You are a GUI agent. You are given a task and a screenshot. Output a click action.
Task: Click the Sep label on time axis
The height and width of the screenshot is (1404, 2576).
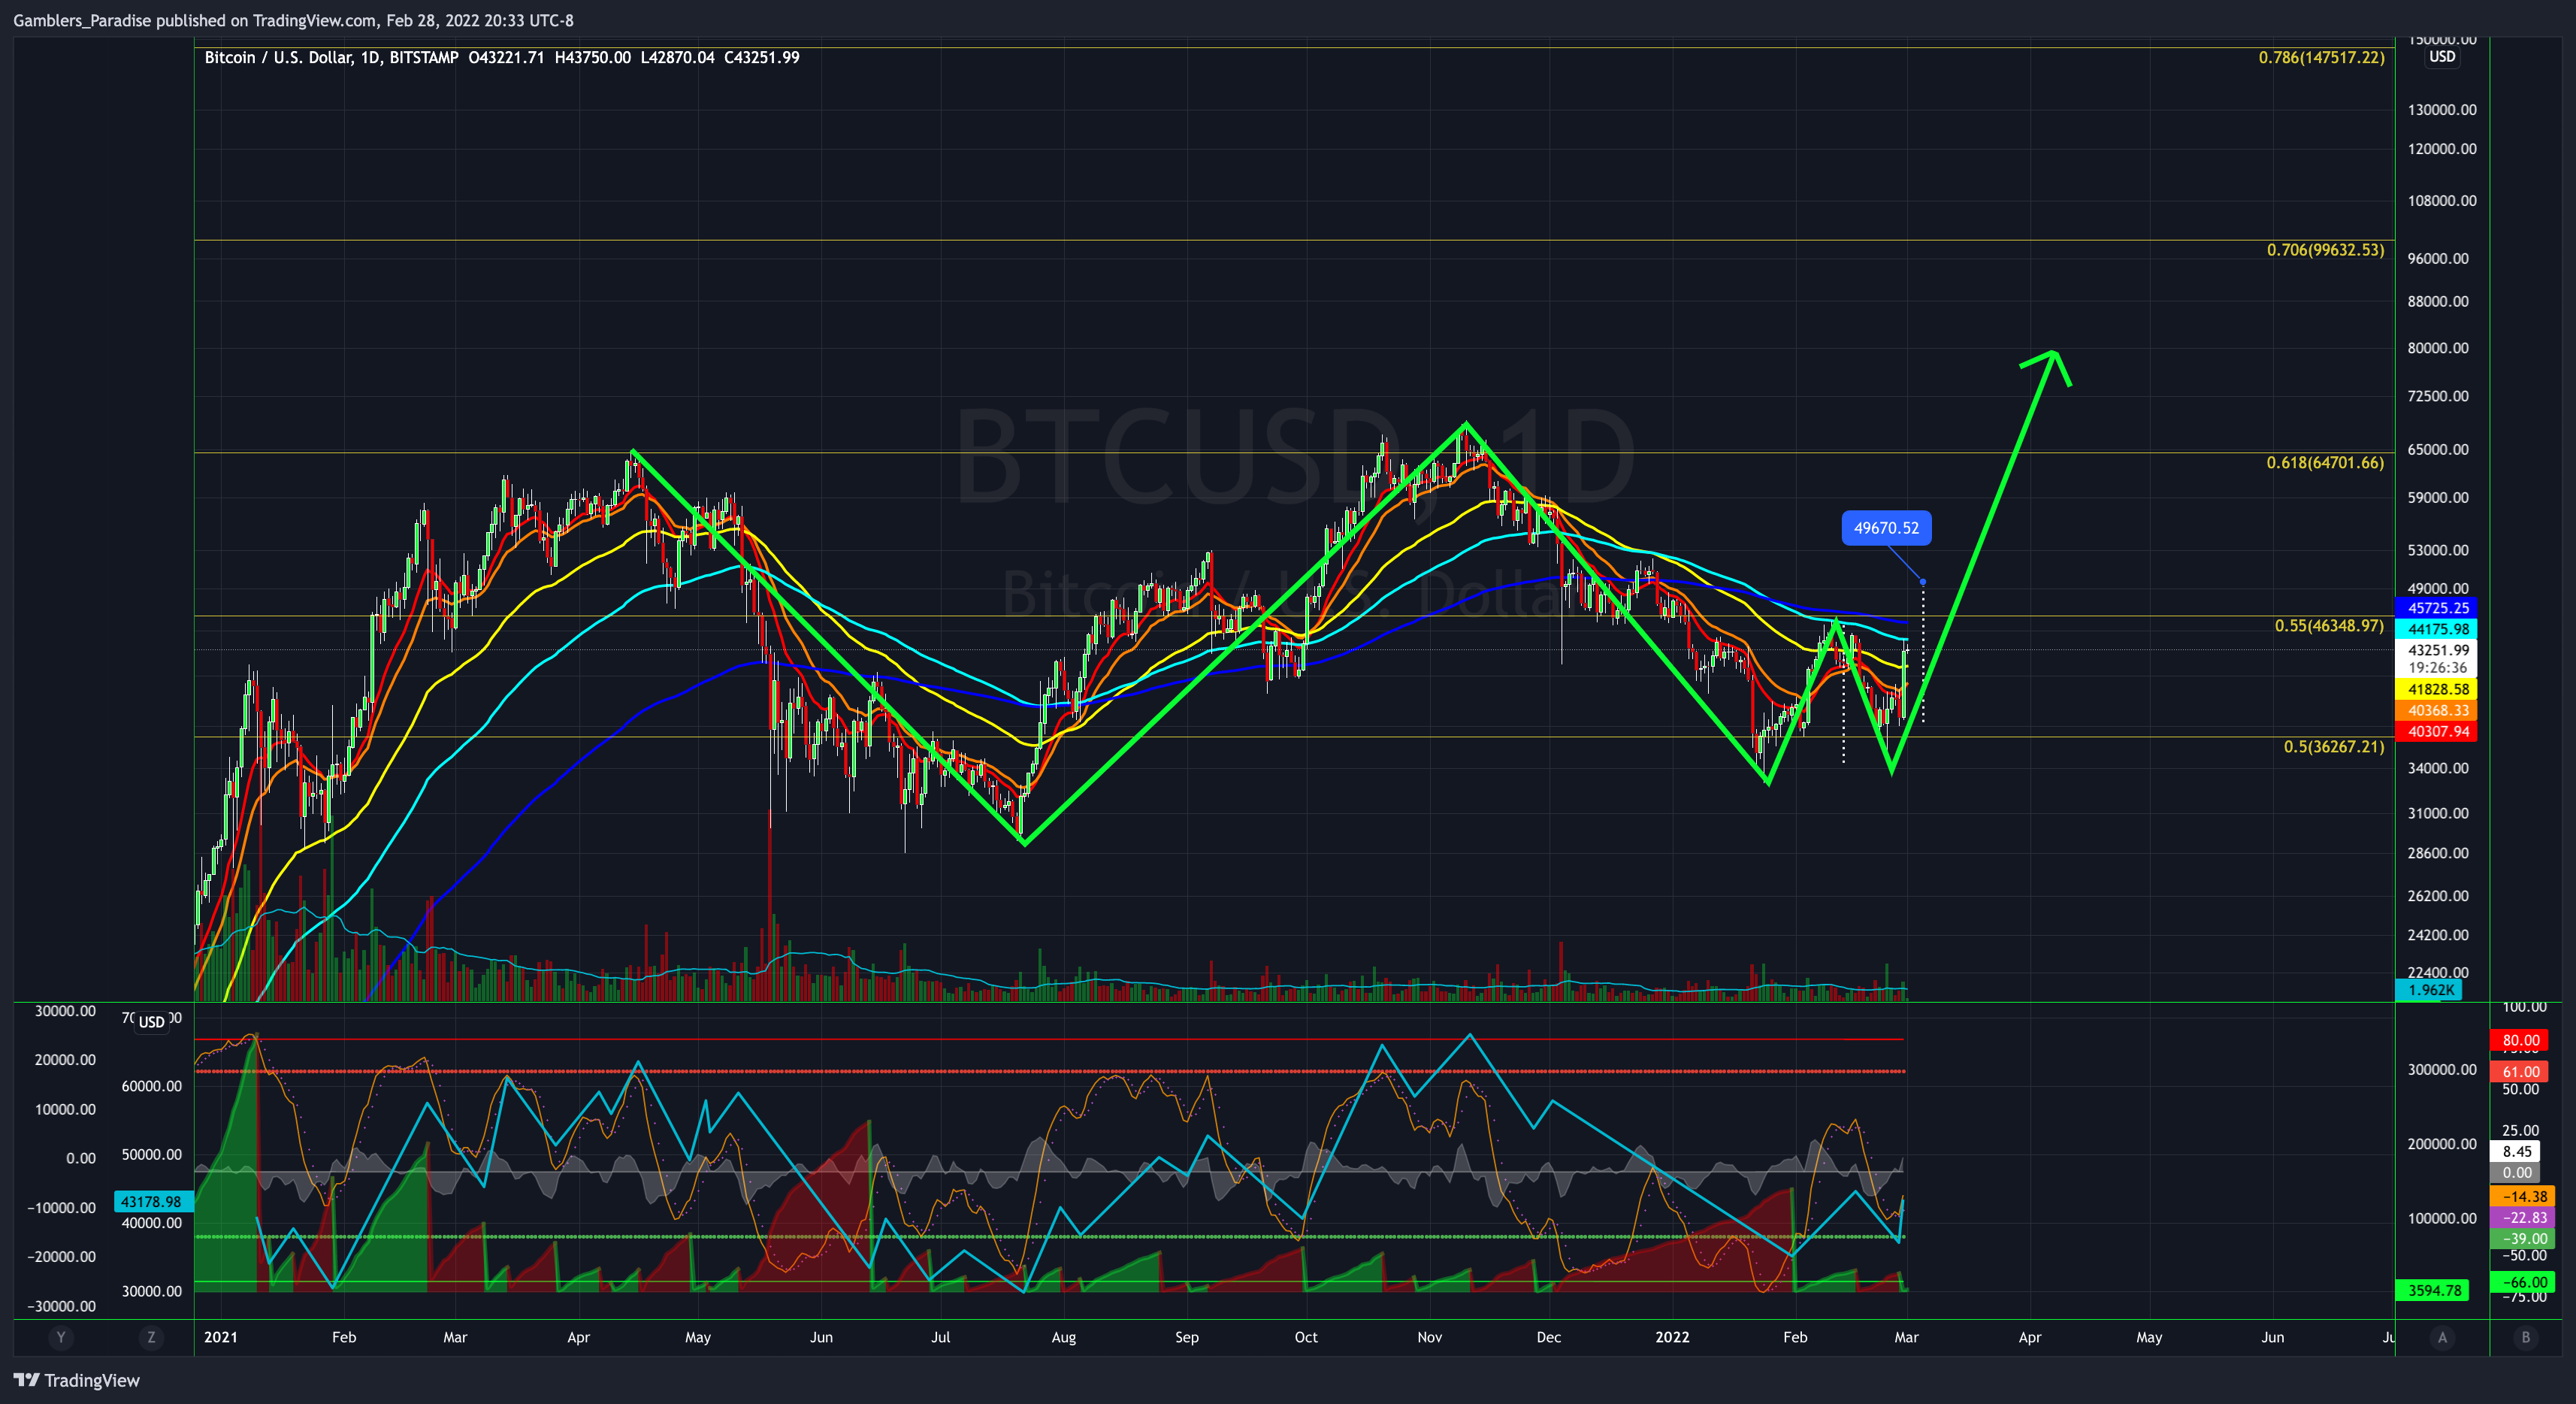click(1186, 1337)
